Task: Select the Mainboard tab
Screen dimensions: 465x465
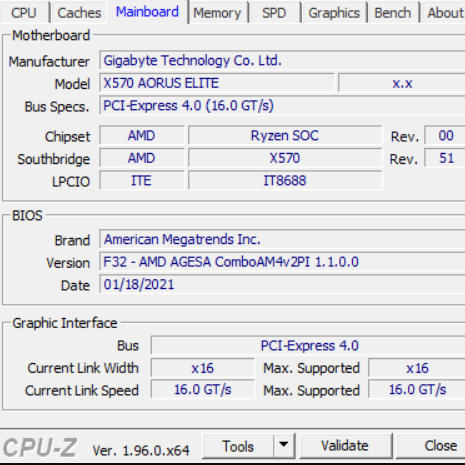Action: [148, 12]
